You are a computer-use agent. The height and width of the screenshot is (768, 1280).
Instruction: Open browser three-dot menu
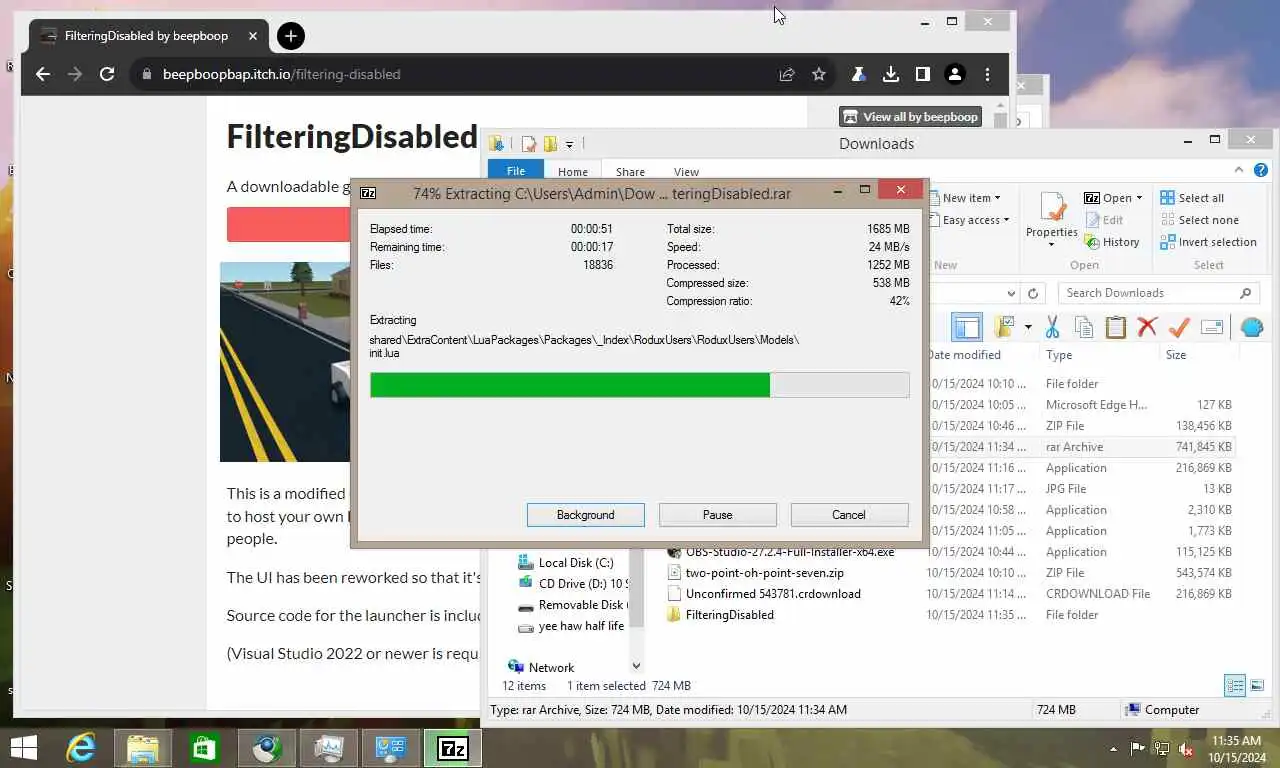point(987,74)
